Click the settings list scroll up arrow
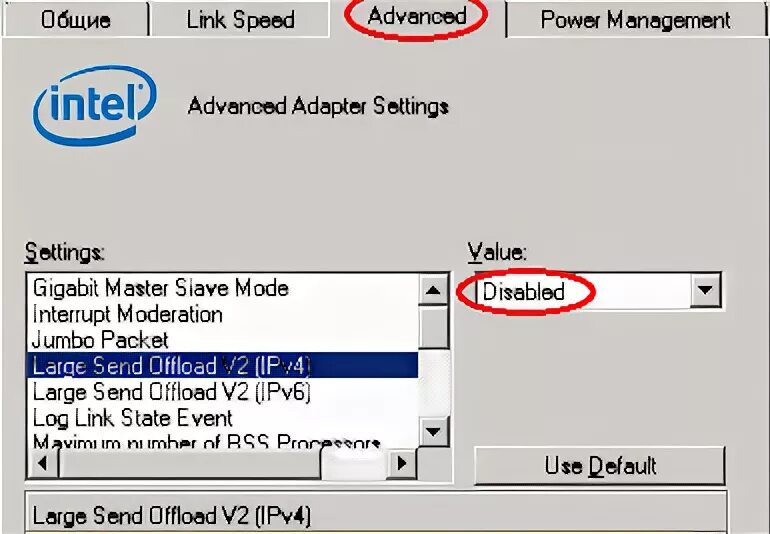Image resolution: width=770 pixels, height=534 pixels. tap(433, 290)
